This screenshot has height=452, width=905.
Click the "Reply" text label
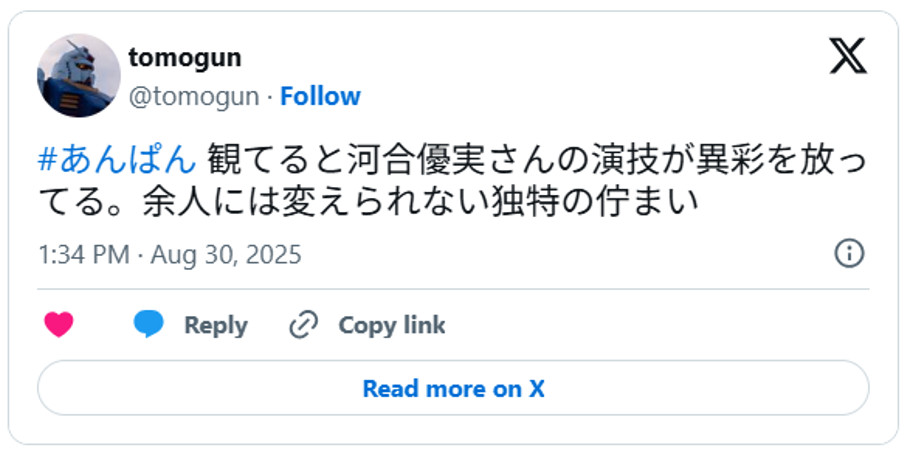tap(215, 326)
